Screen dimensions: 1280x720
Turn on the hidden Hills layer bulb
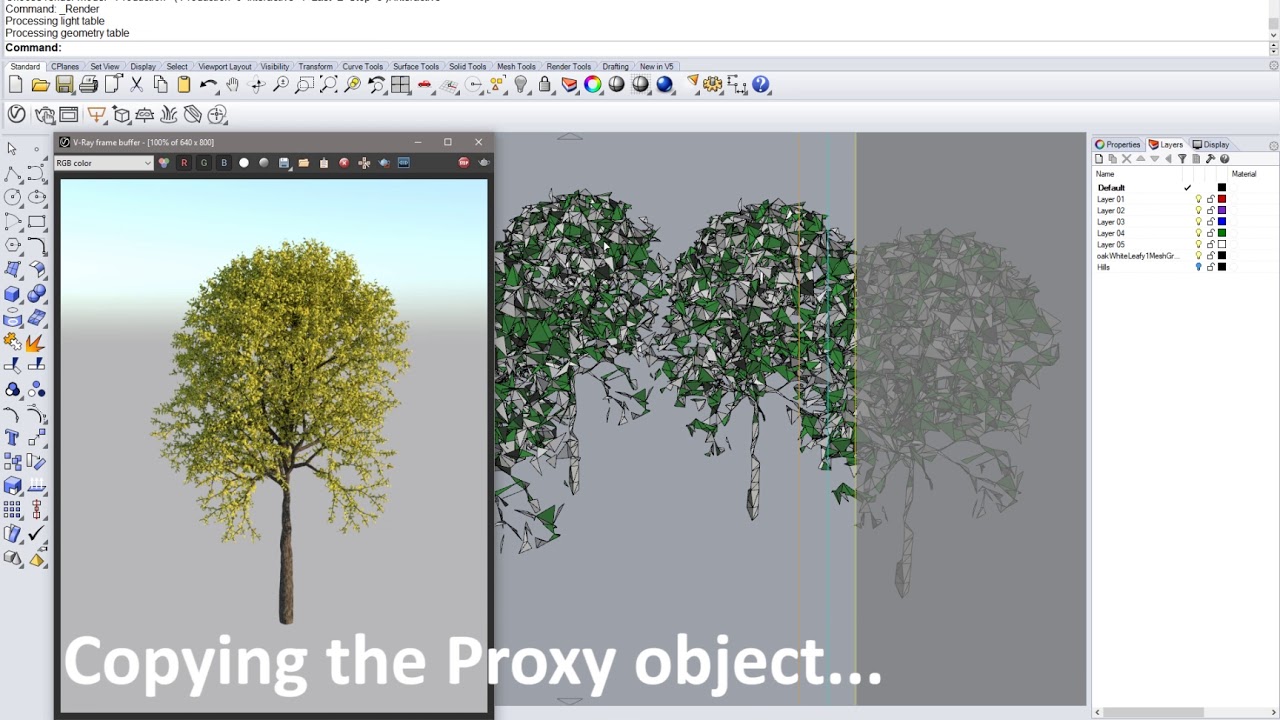tap(1198, 267)
